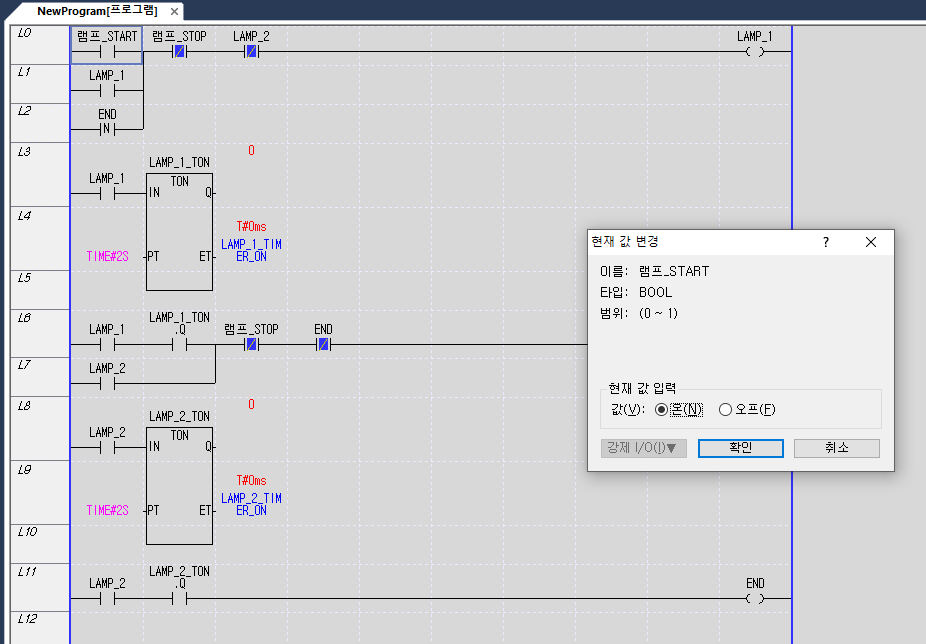Click the 취소 button
Image resolution: width=926 pixels, height=644 pixels.
836,448
